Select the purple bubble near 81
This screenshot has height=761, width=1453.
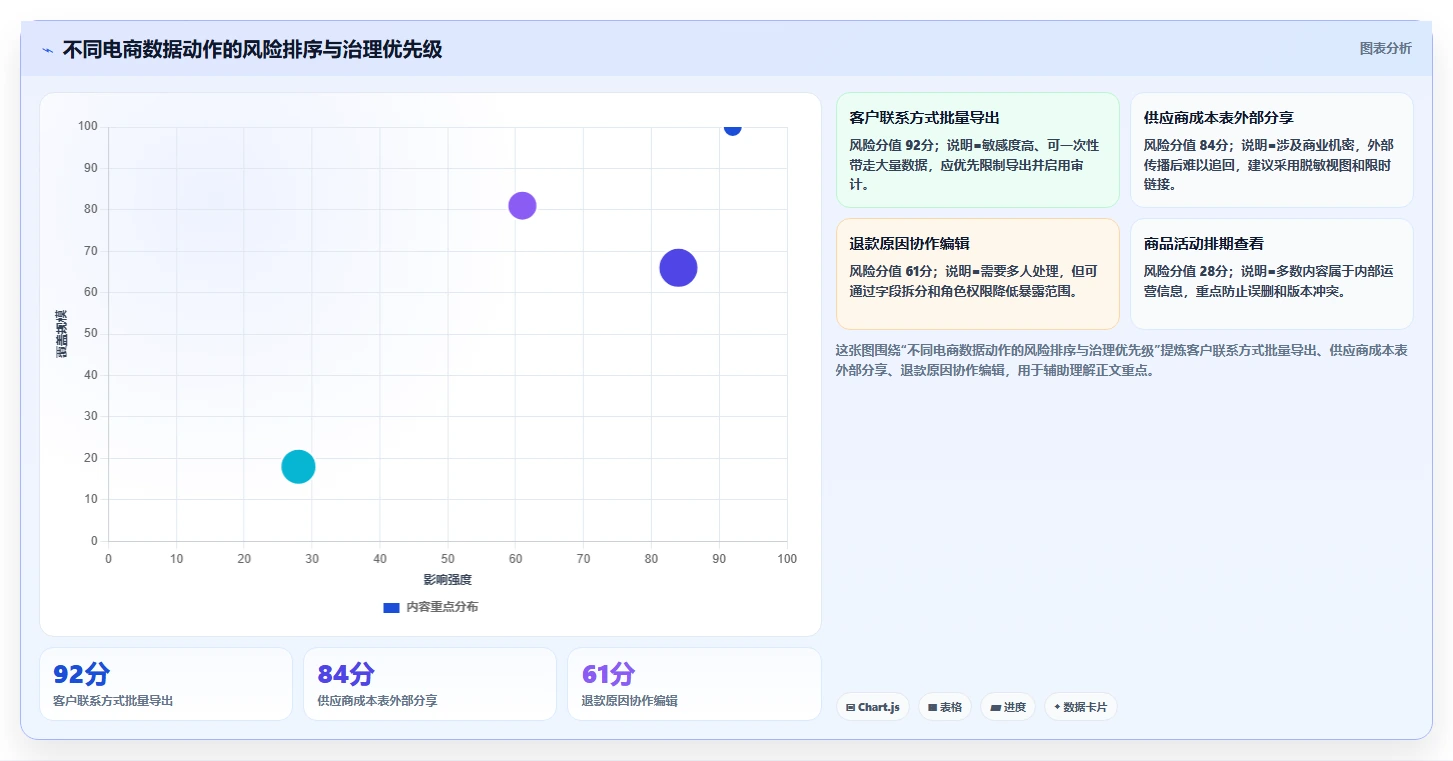(x=522, y=205)
